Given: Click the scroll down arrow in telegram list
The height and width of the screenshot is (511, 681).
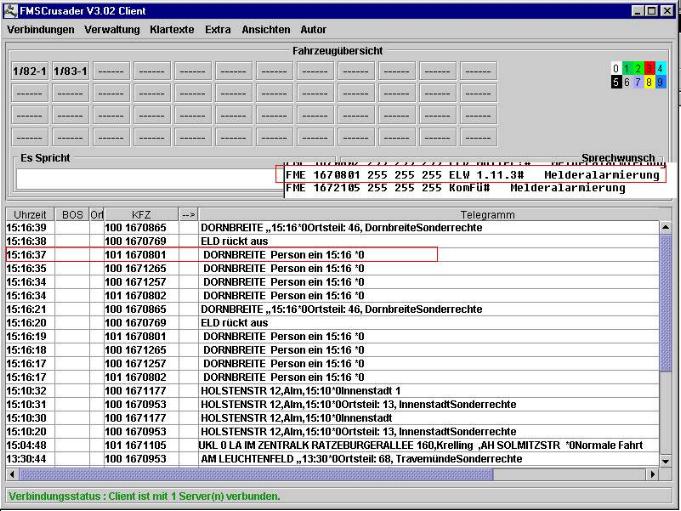Looking at the screenshot, I should click(x=665, y=459).
